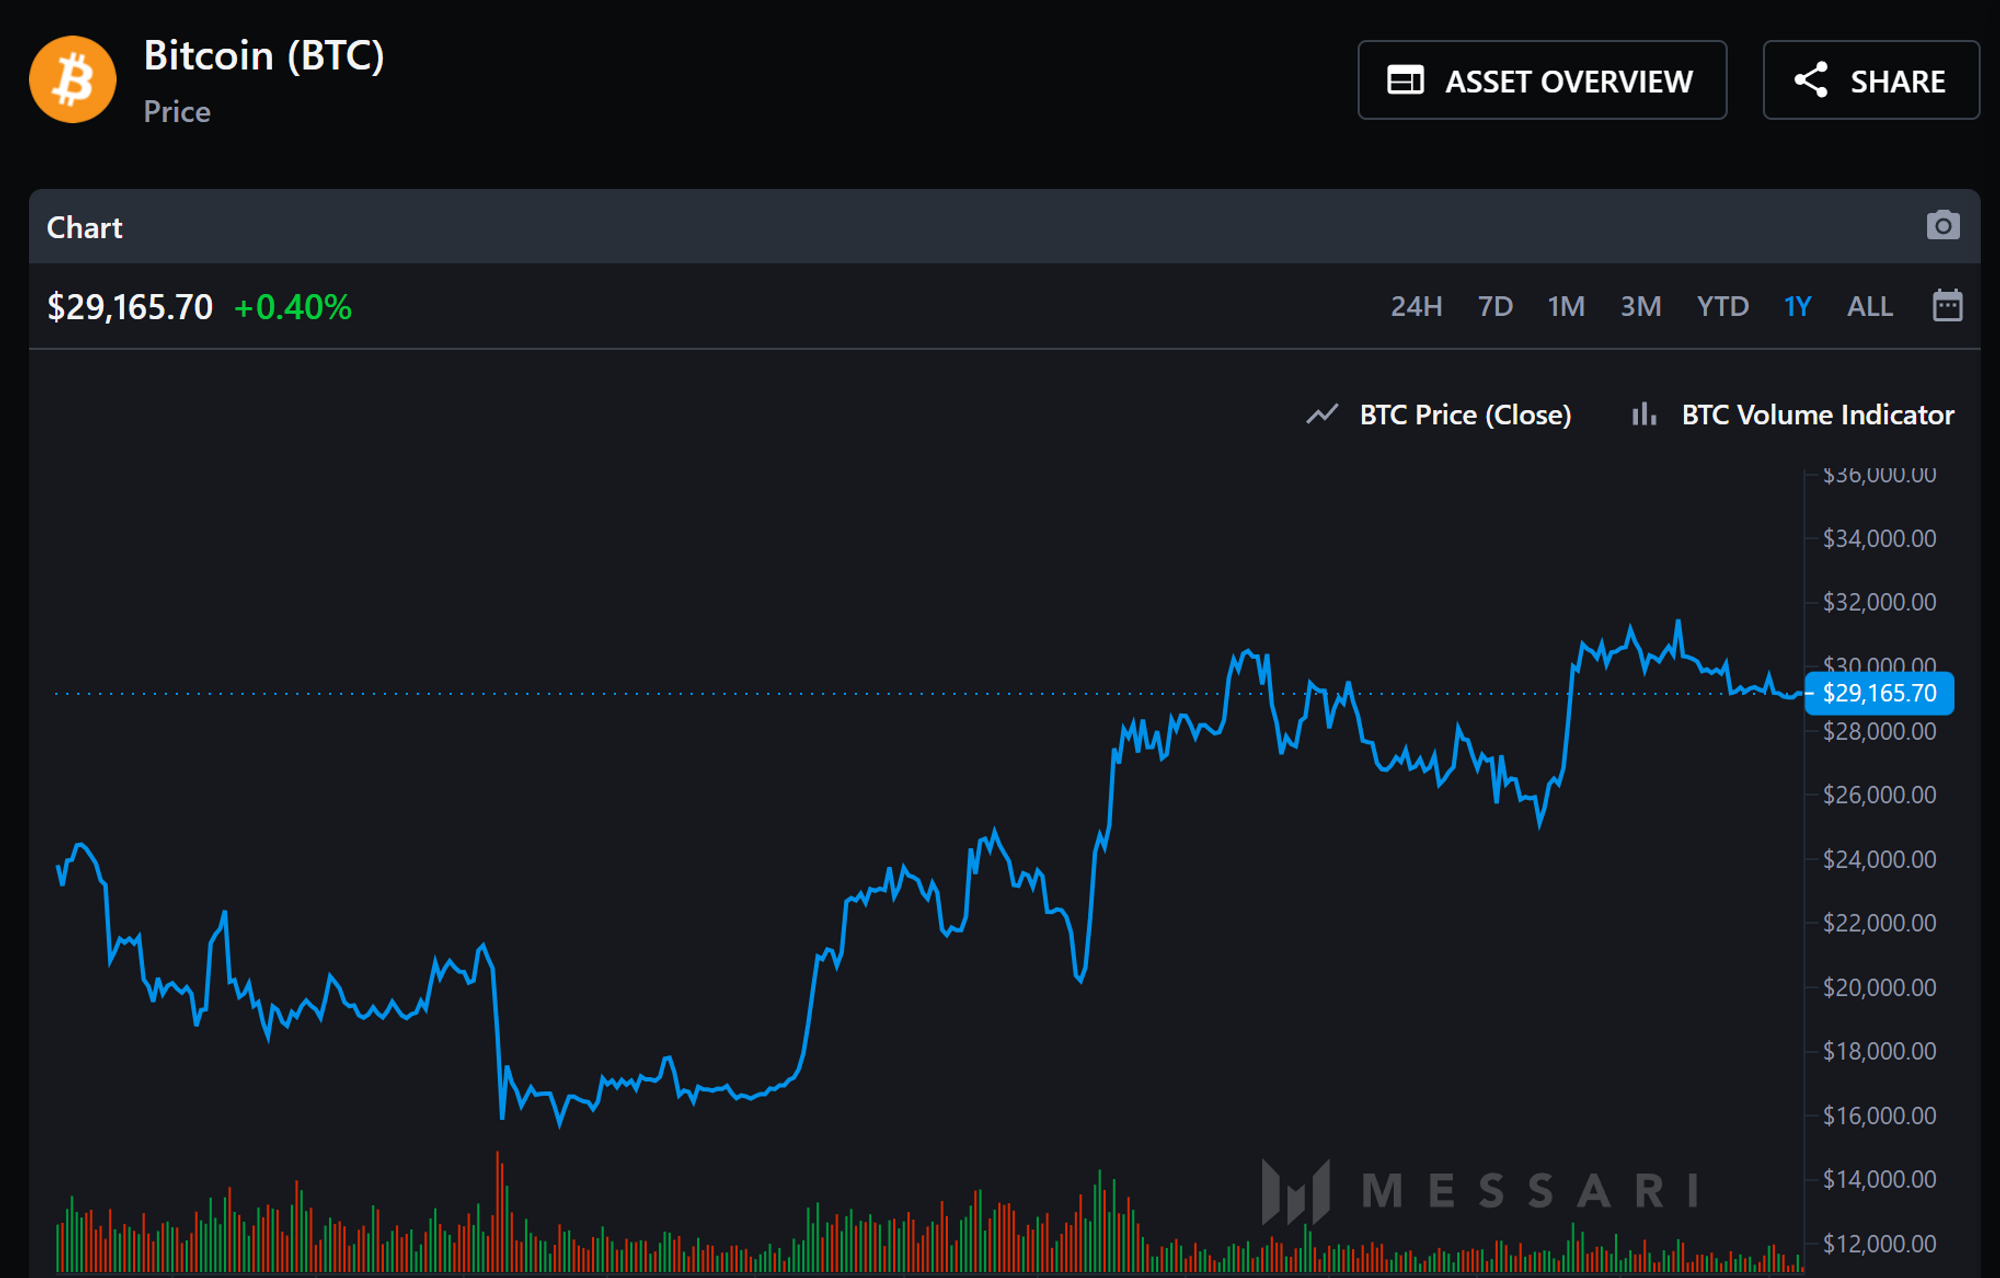Switch chart to 3M range
The height and width of the screenshot is (1278, 2000).
click(x=1640, y=307)
